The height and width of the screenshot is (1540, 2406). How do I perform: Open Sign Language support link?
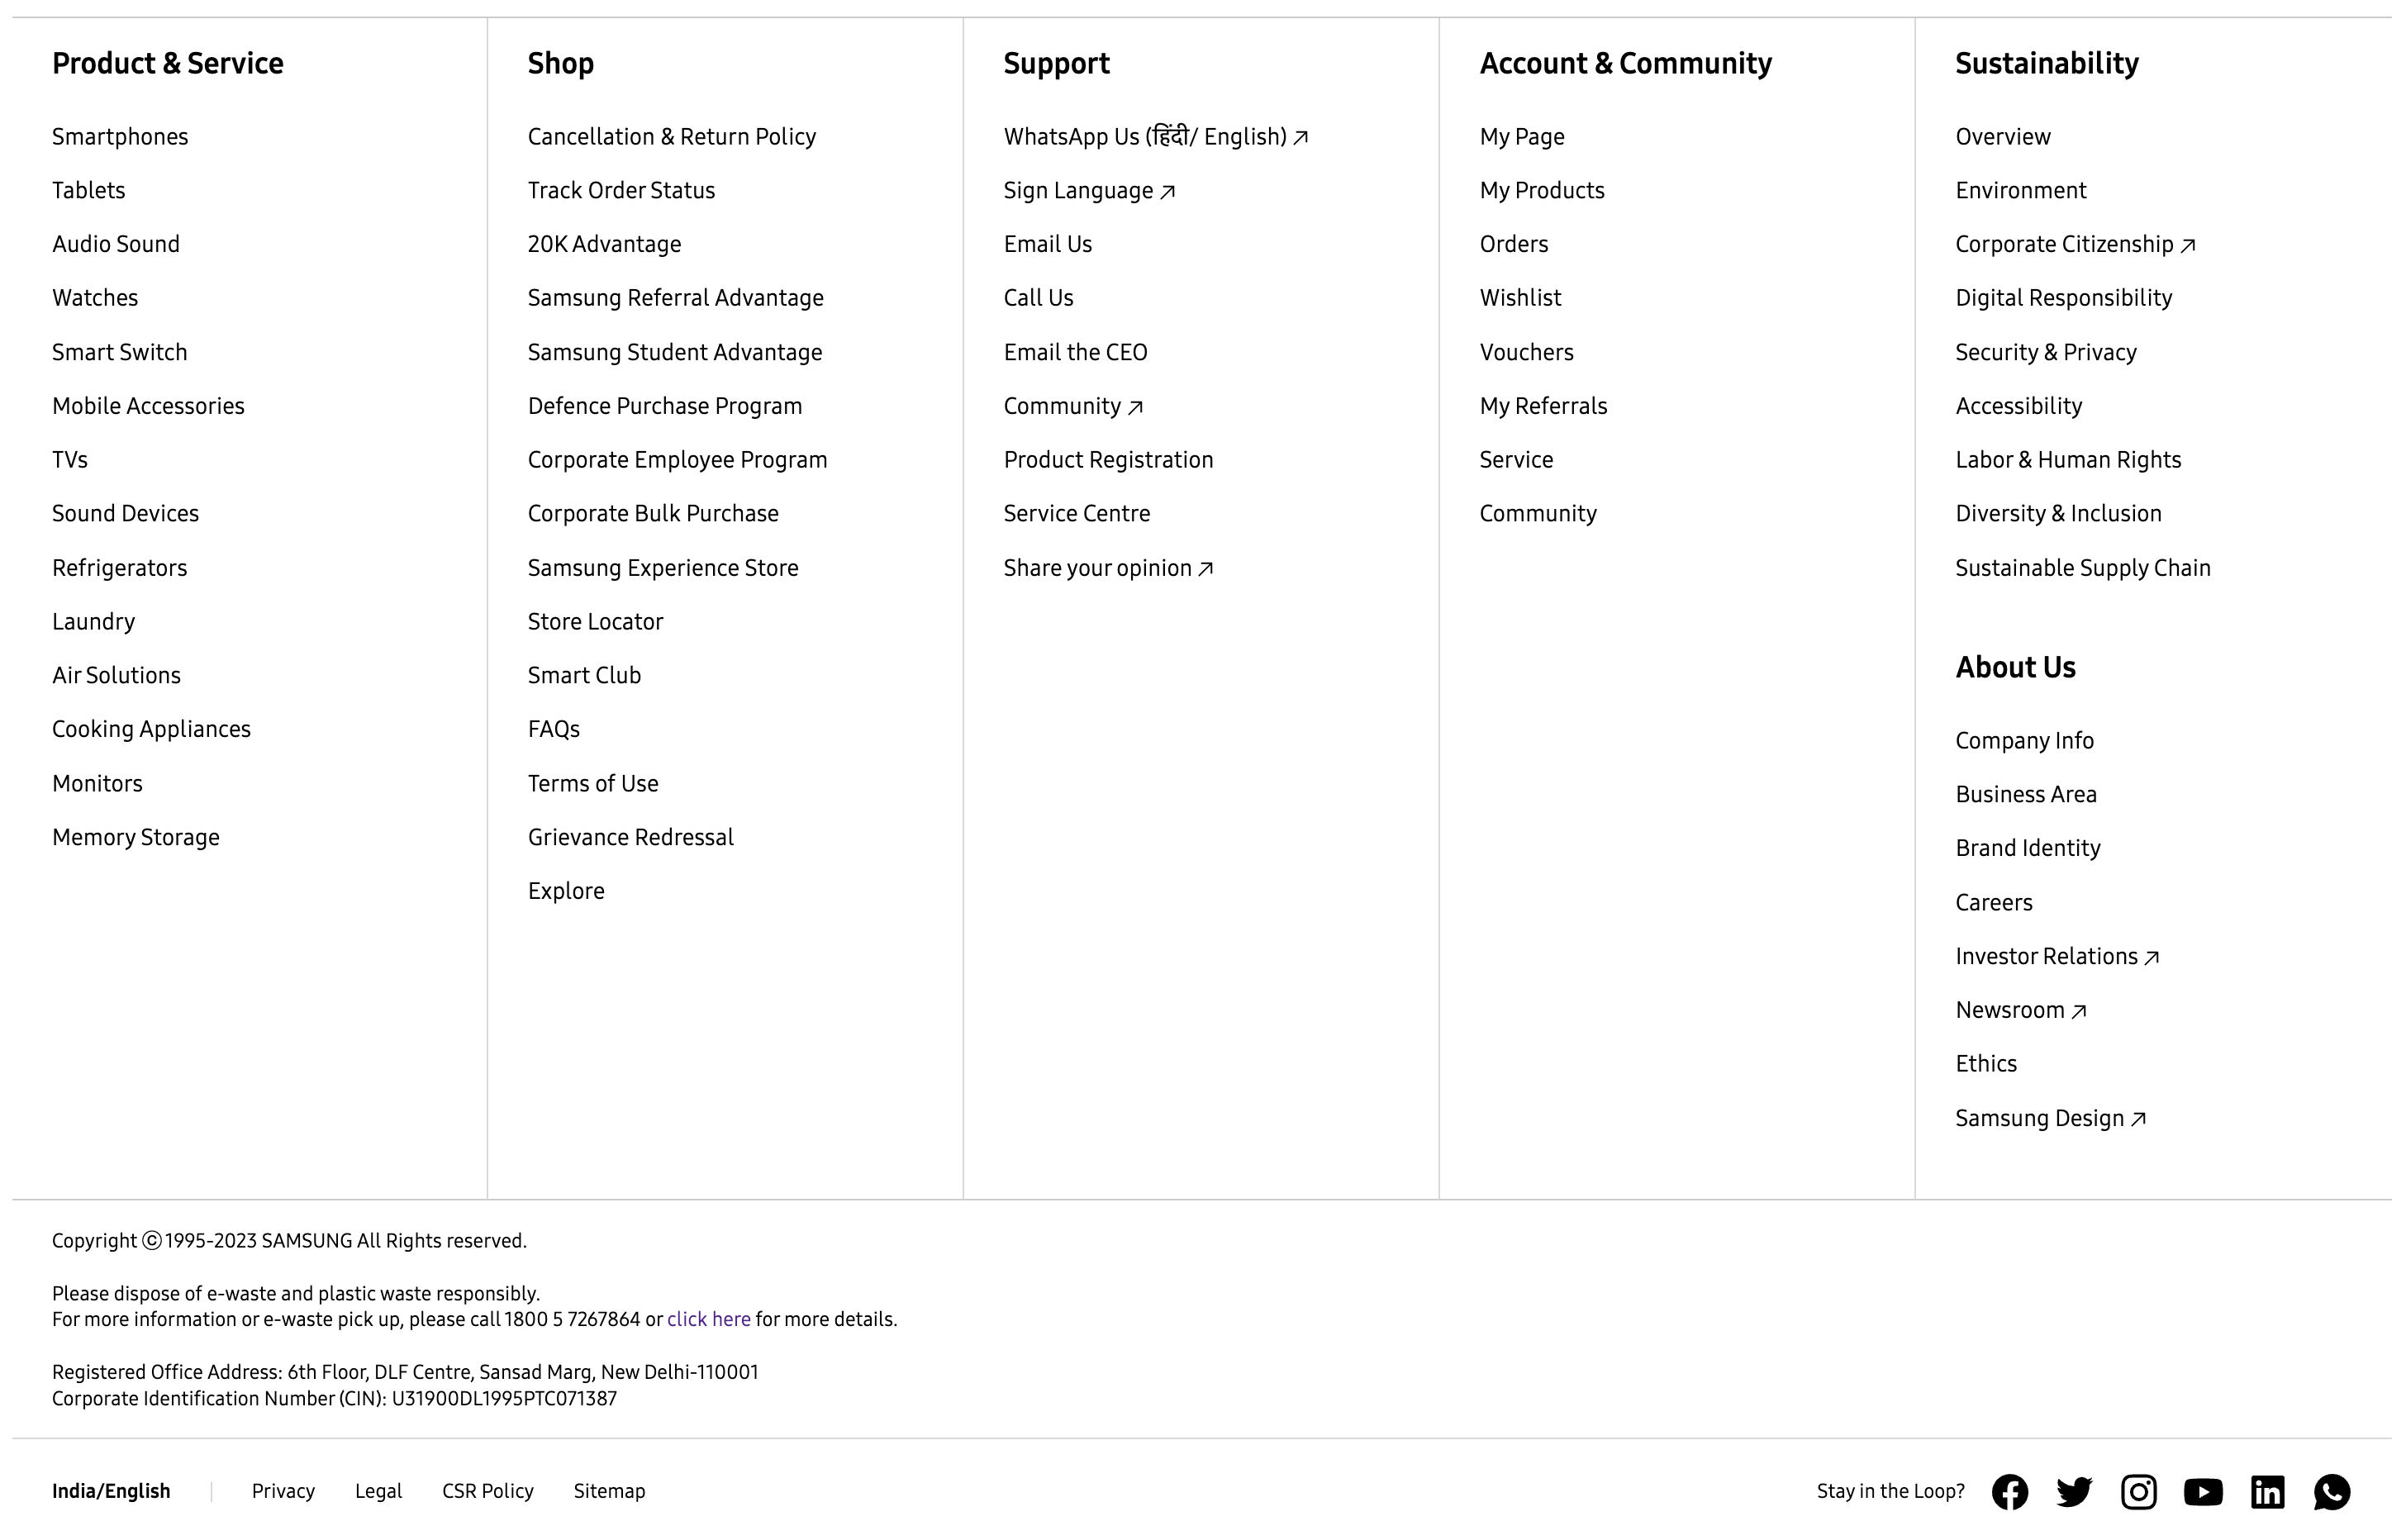(1088, 191)
